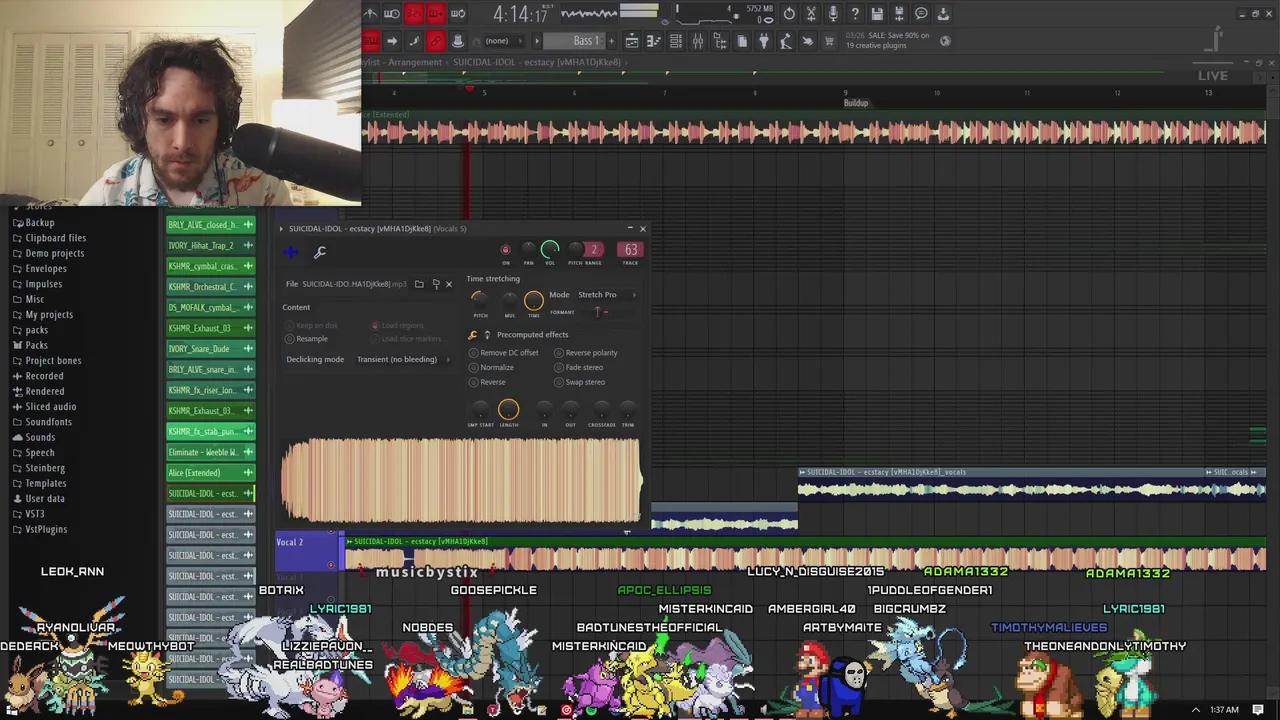This screenshot has width=1280, height=720.
Task: Enable the Normalize option
Action: pos(474,367)
